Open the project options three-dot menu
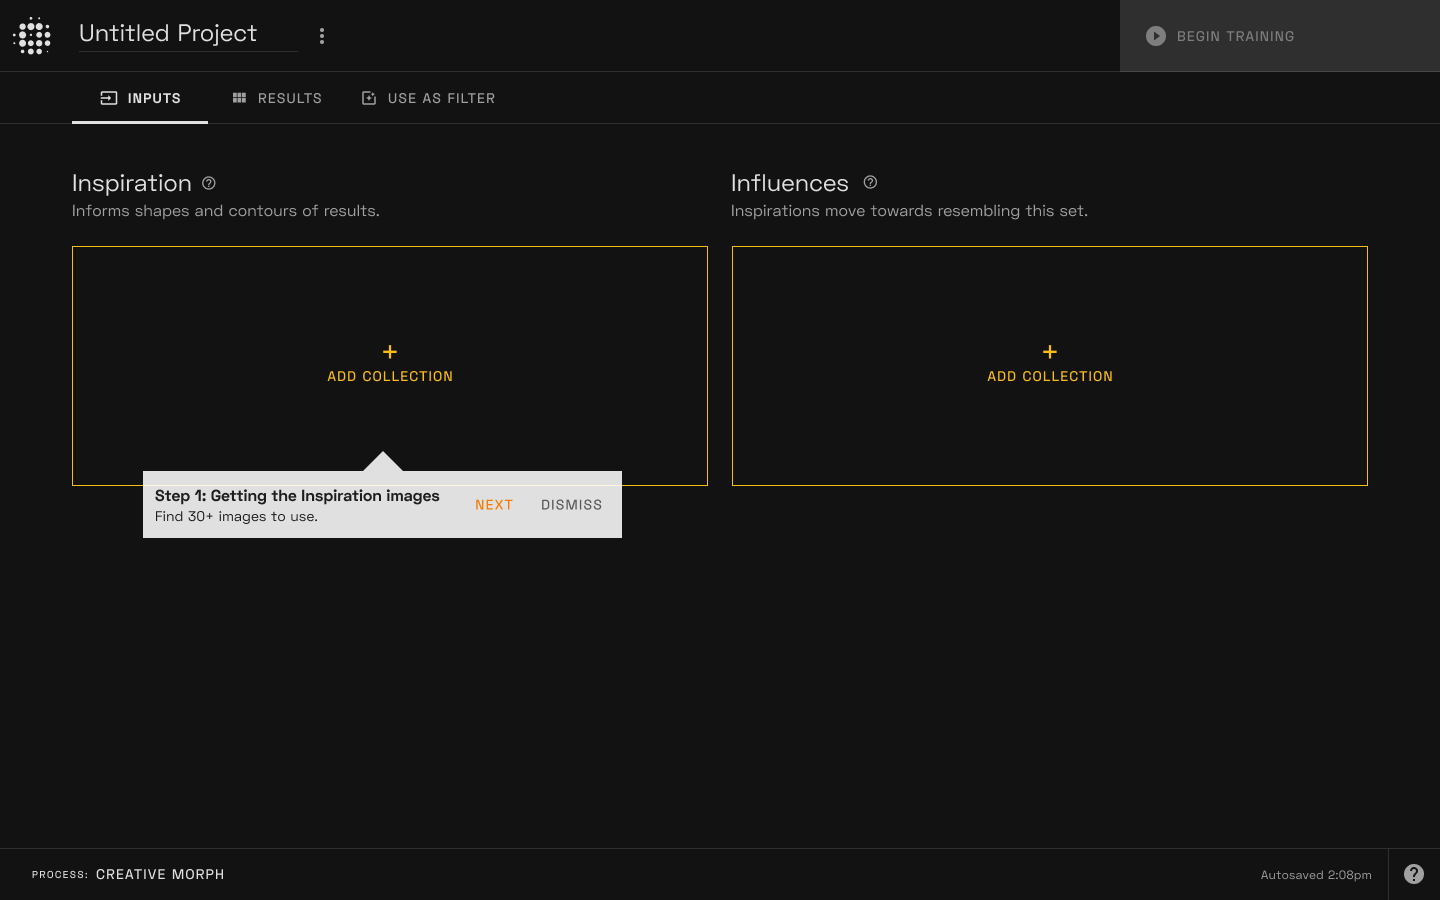This screenshot has height=900, width=1440. pyautogui.click(x=321, y=36)
